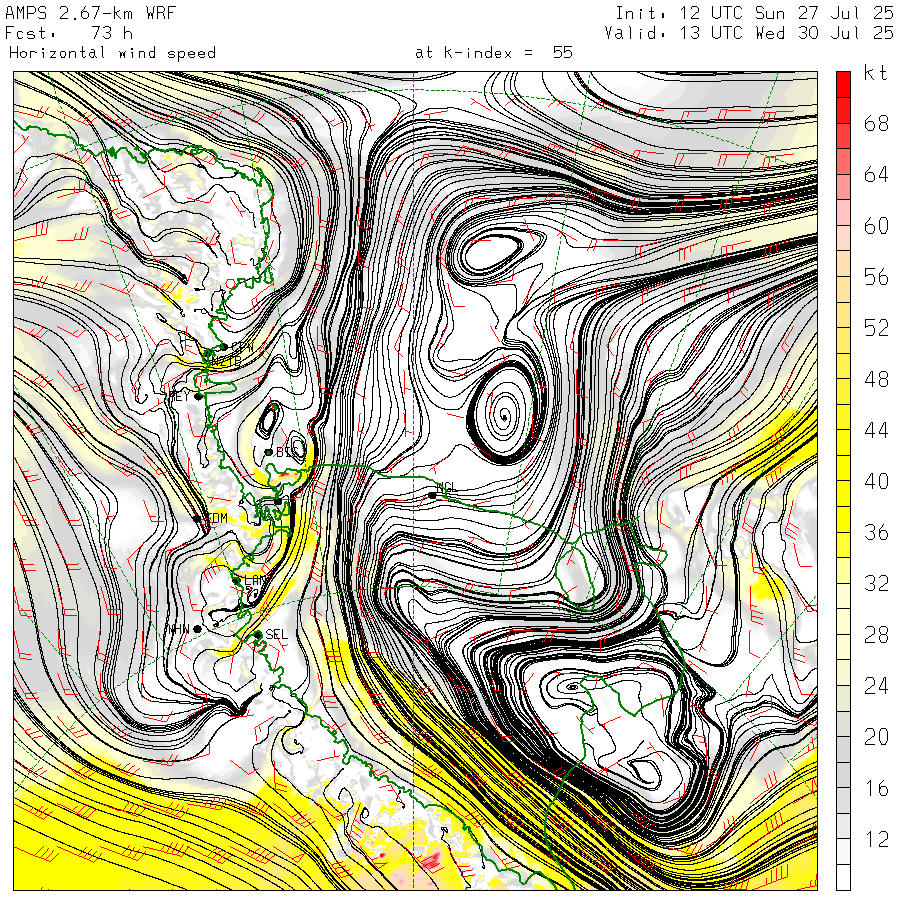Click the 44 value on the color scale

pos(876,430)
